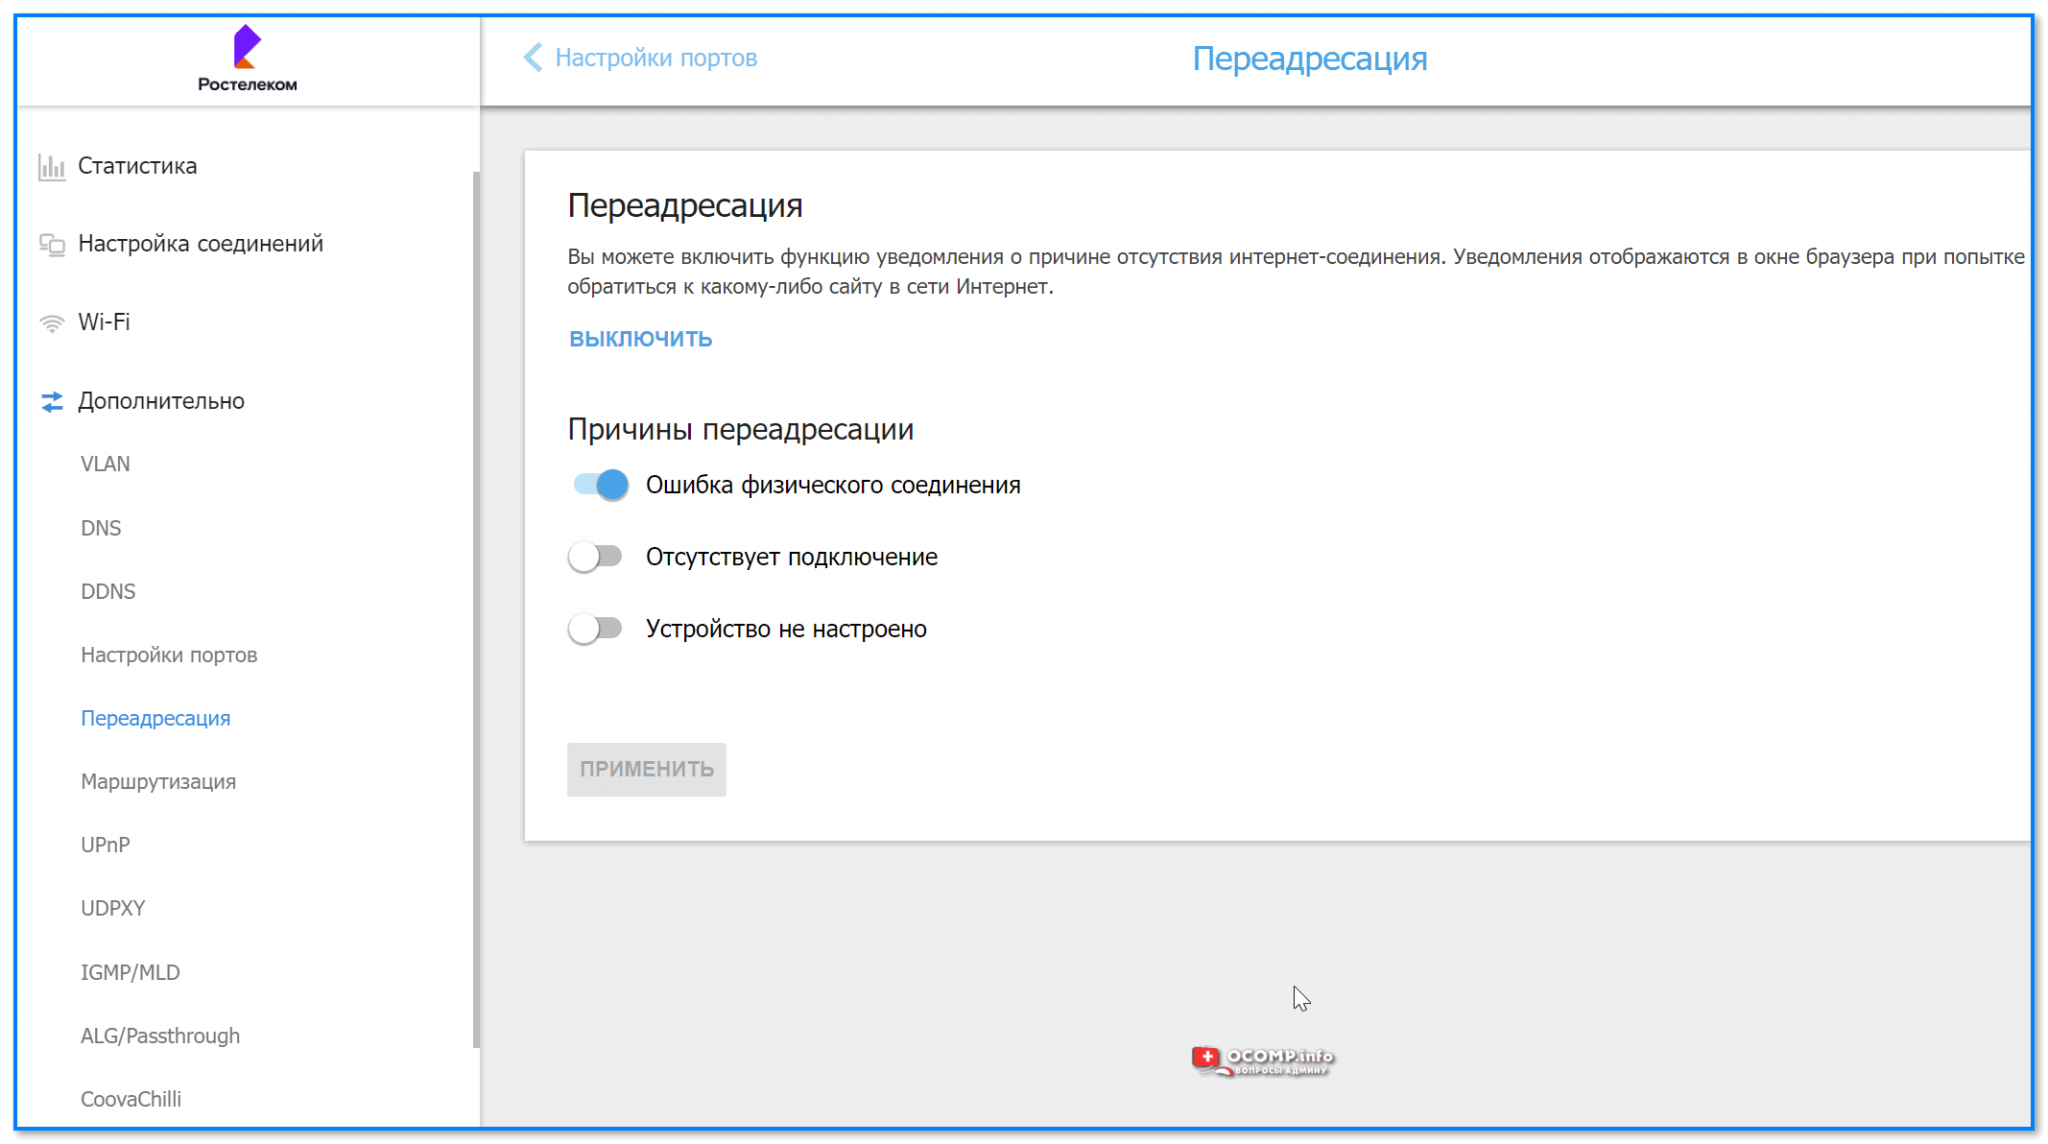Viewport: 2048px width, 1144px height.
Task: Go back via Настройки портов header link
Action: click(656, 58)
